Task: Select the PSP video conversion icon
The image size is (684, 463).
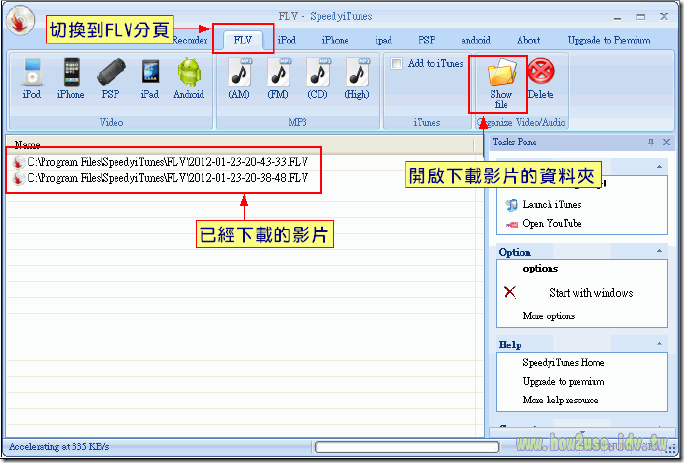Action: pos(110,75)
